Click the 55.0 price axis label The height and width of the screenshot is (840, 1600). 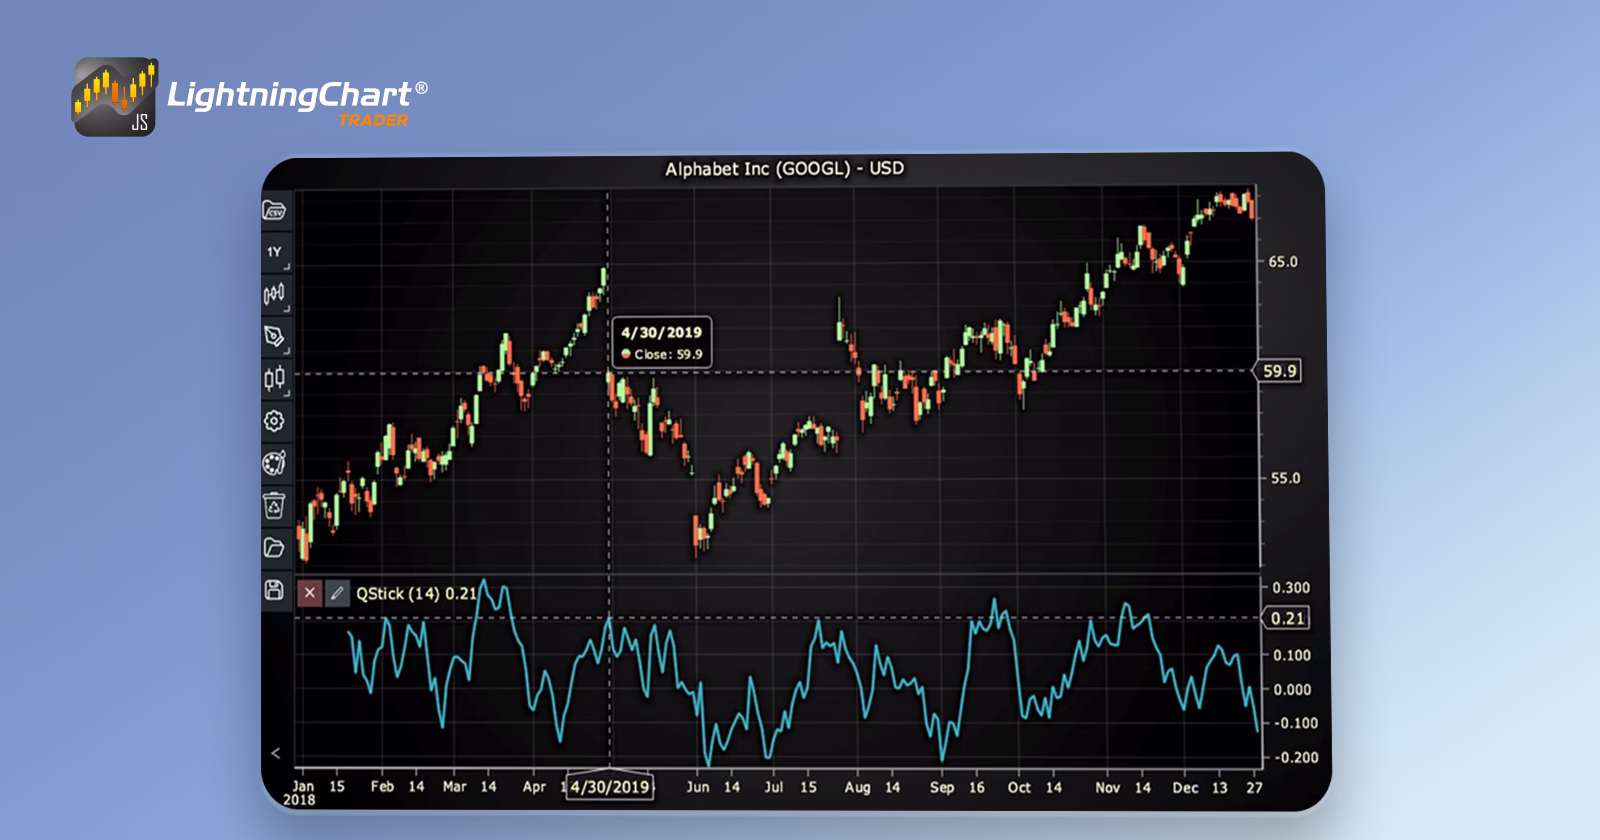pyautogui.click(x=1285, y=478)
